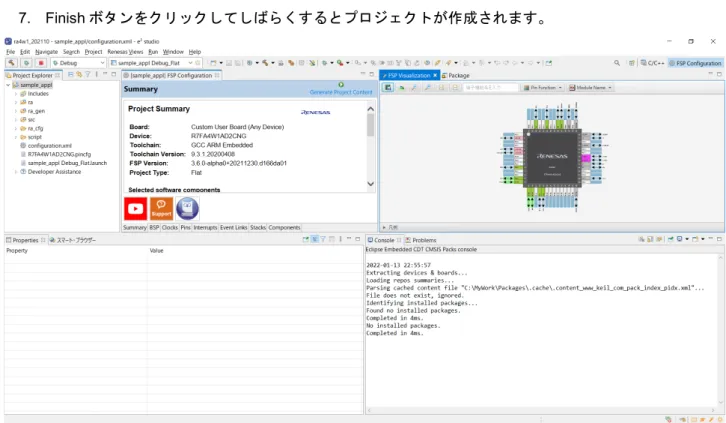Expand the ra_gen folder
This screenshot has height=423, width=726.
pos(16,111)
